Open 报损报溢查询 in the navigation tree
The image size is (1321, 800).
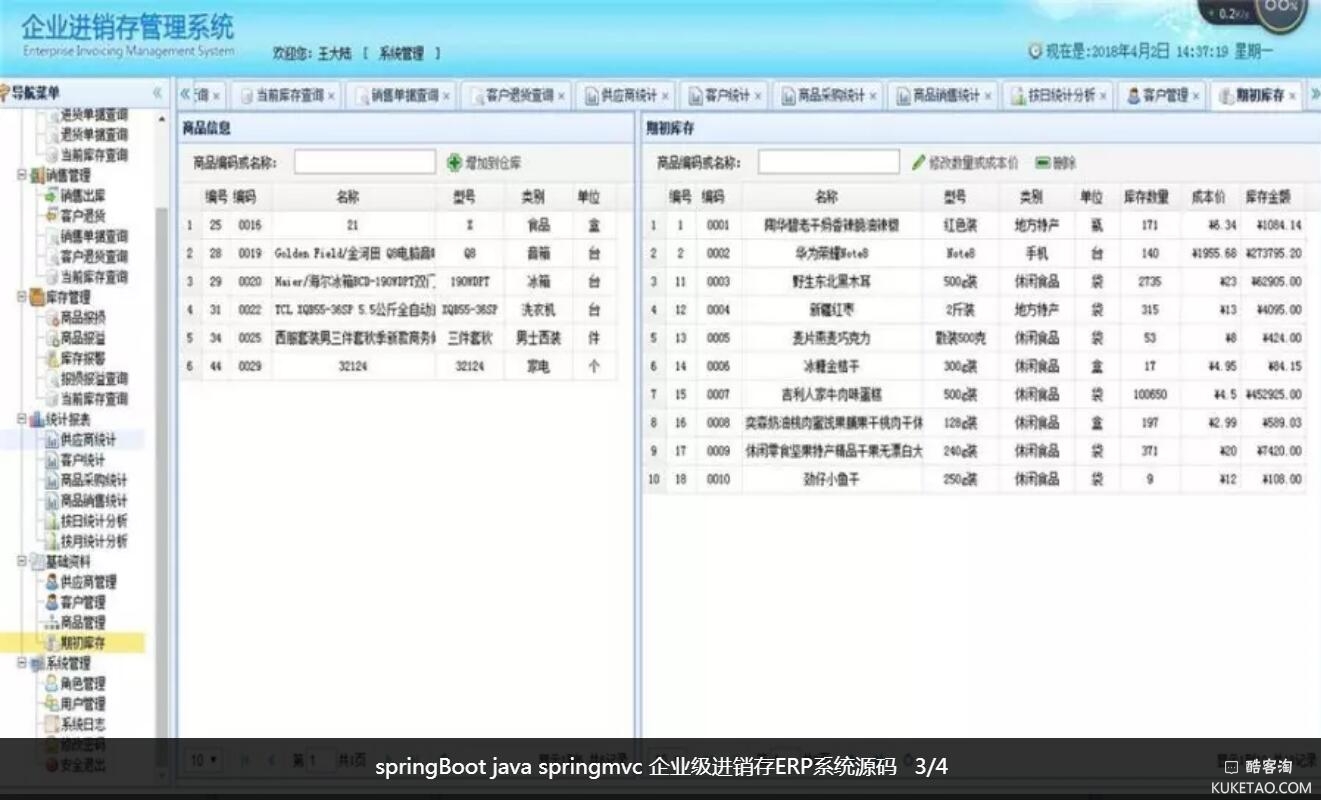[x=93, y=378]
